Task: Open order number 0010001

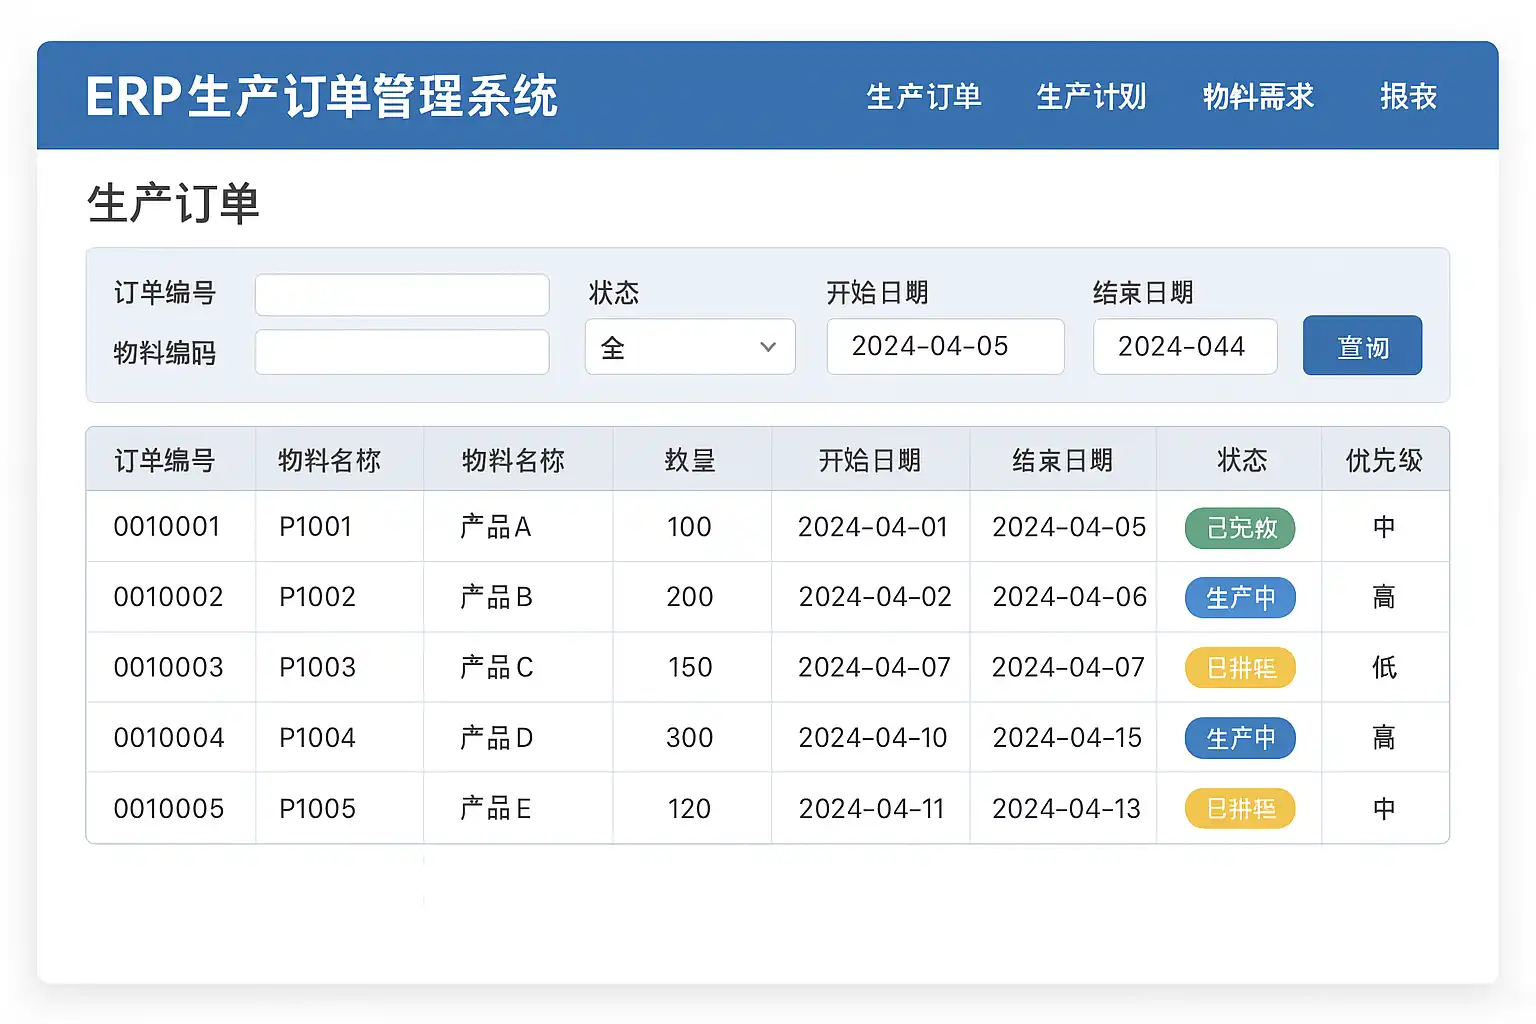Action: (167, 527)
